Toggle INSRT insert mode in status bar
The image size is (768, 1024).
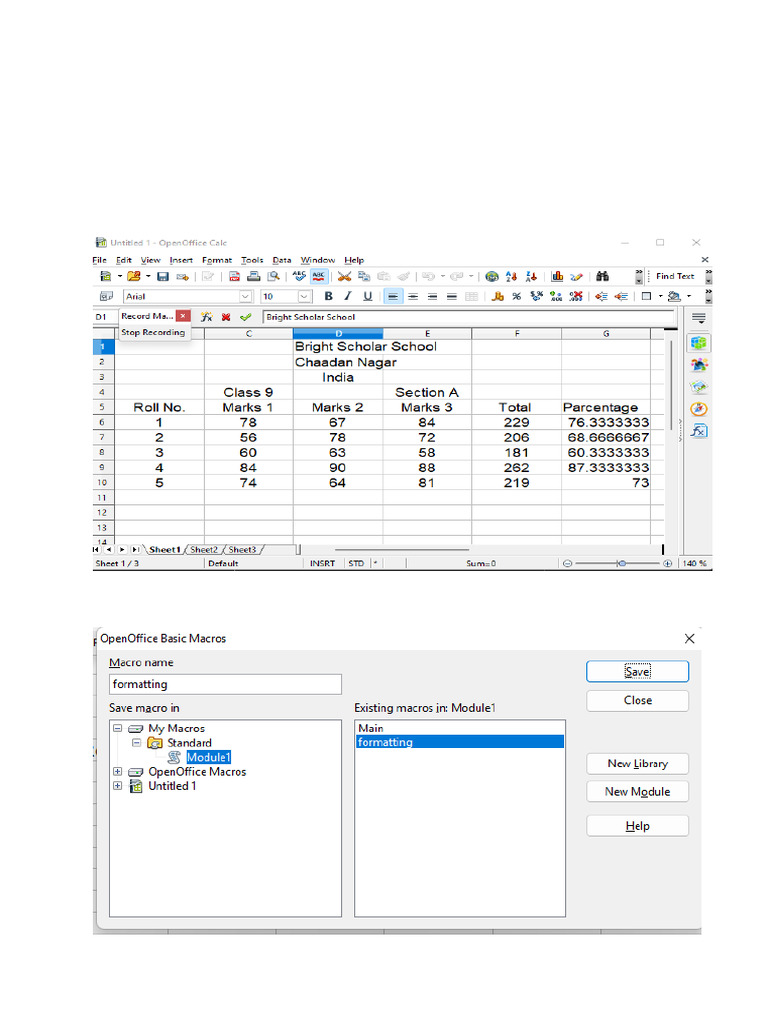tap(321, 563)
